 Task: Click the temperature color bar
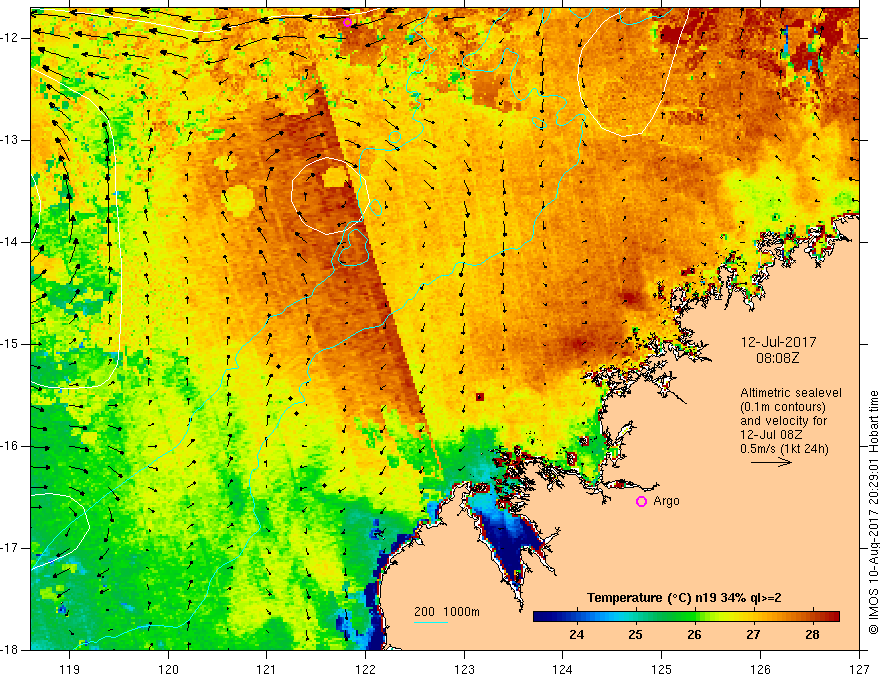[x=686, y=617]
